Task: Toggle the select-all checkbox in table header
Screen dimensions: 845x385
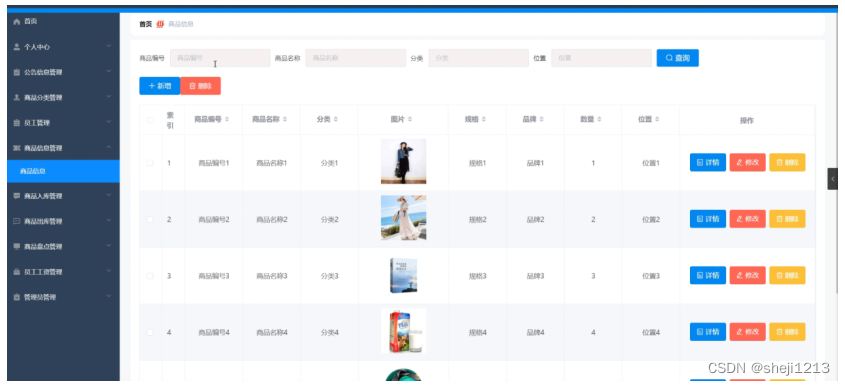Action: click(150, 120)
